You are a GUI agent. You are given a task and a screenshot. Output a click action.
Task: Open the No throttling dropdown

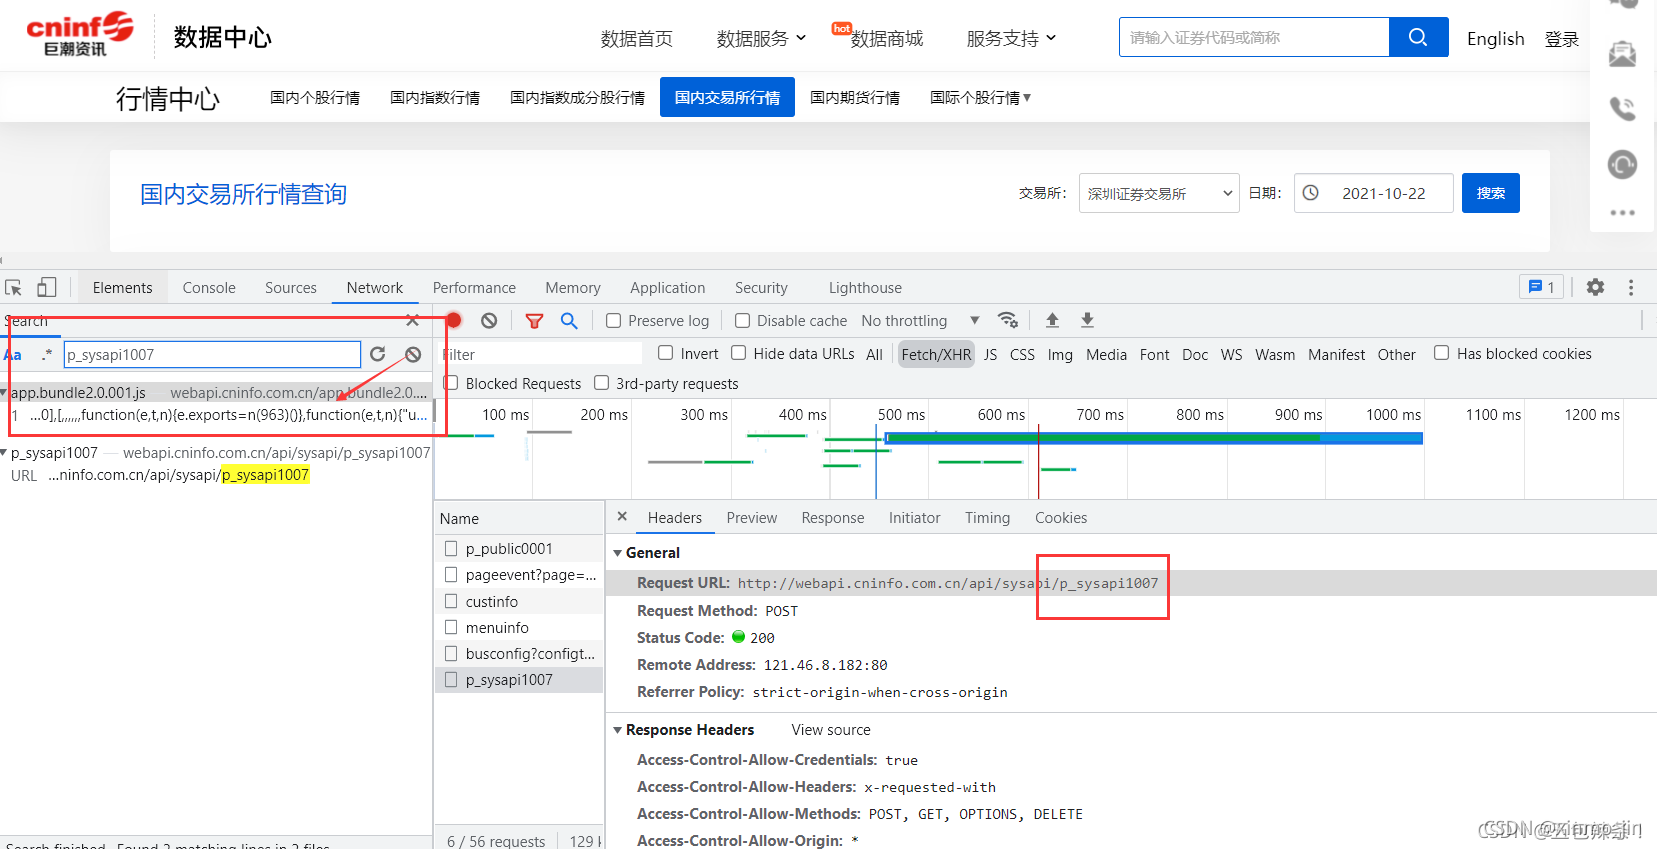tap(920, 320)
